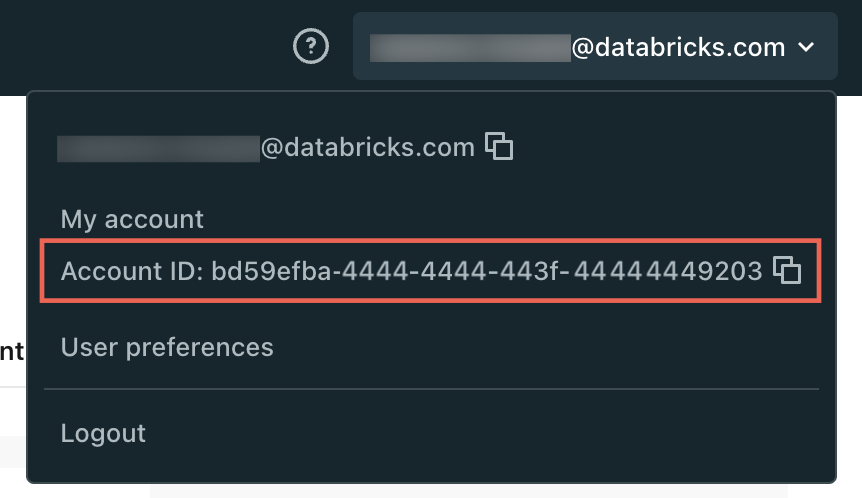This screenshot has width=862, height=498.
Task: Click the divider line above Logout
Action: (431, 389)
